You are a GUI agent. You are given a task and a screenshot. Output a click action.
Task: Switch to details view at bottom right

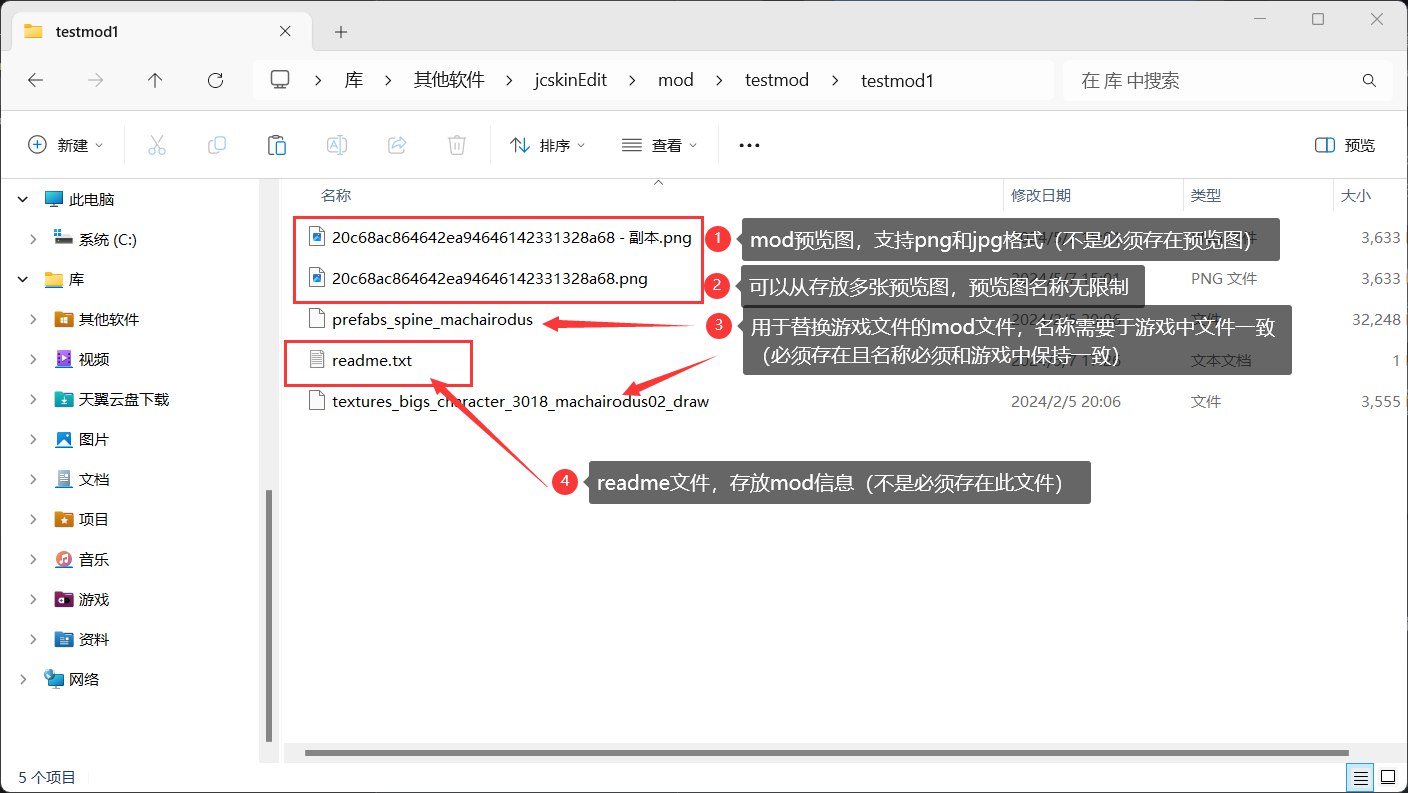(x=1360, y=777)
